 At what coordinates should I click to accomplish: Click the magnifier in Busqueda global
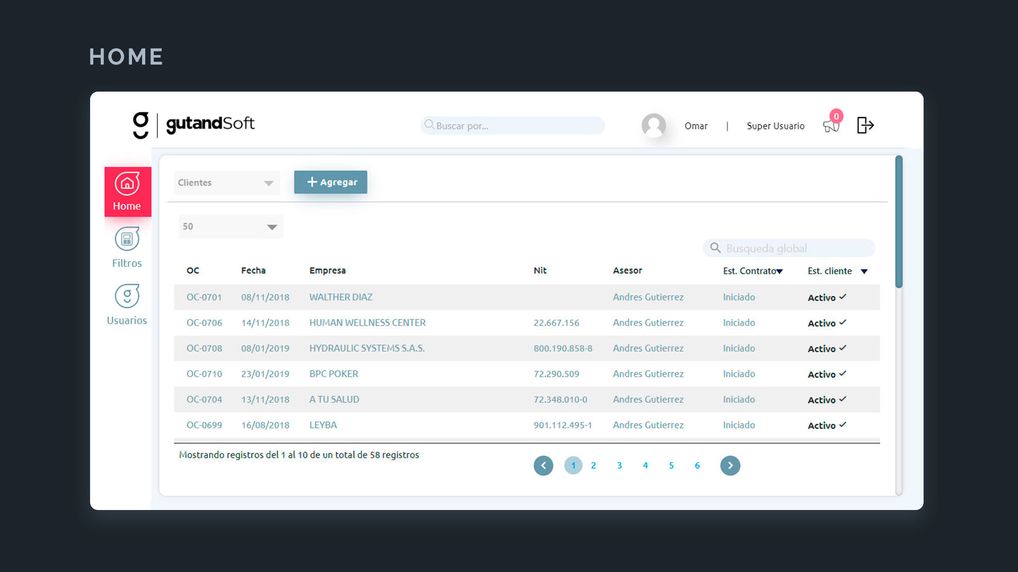point(715,248)
